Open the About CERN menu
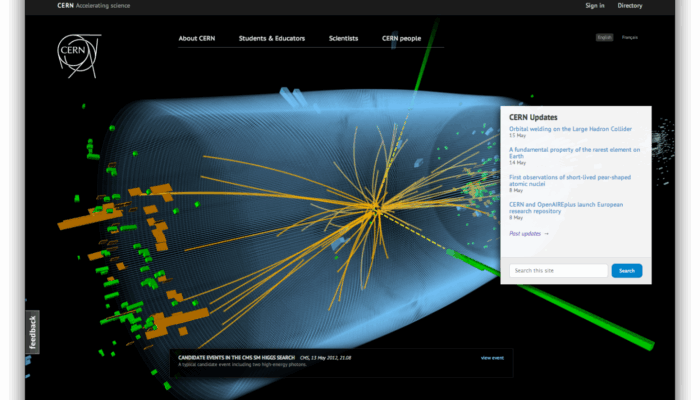The height and width of the screenshot is (400, 700). [x=197, y=38]
